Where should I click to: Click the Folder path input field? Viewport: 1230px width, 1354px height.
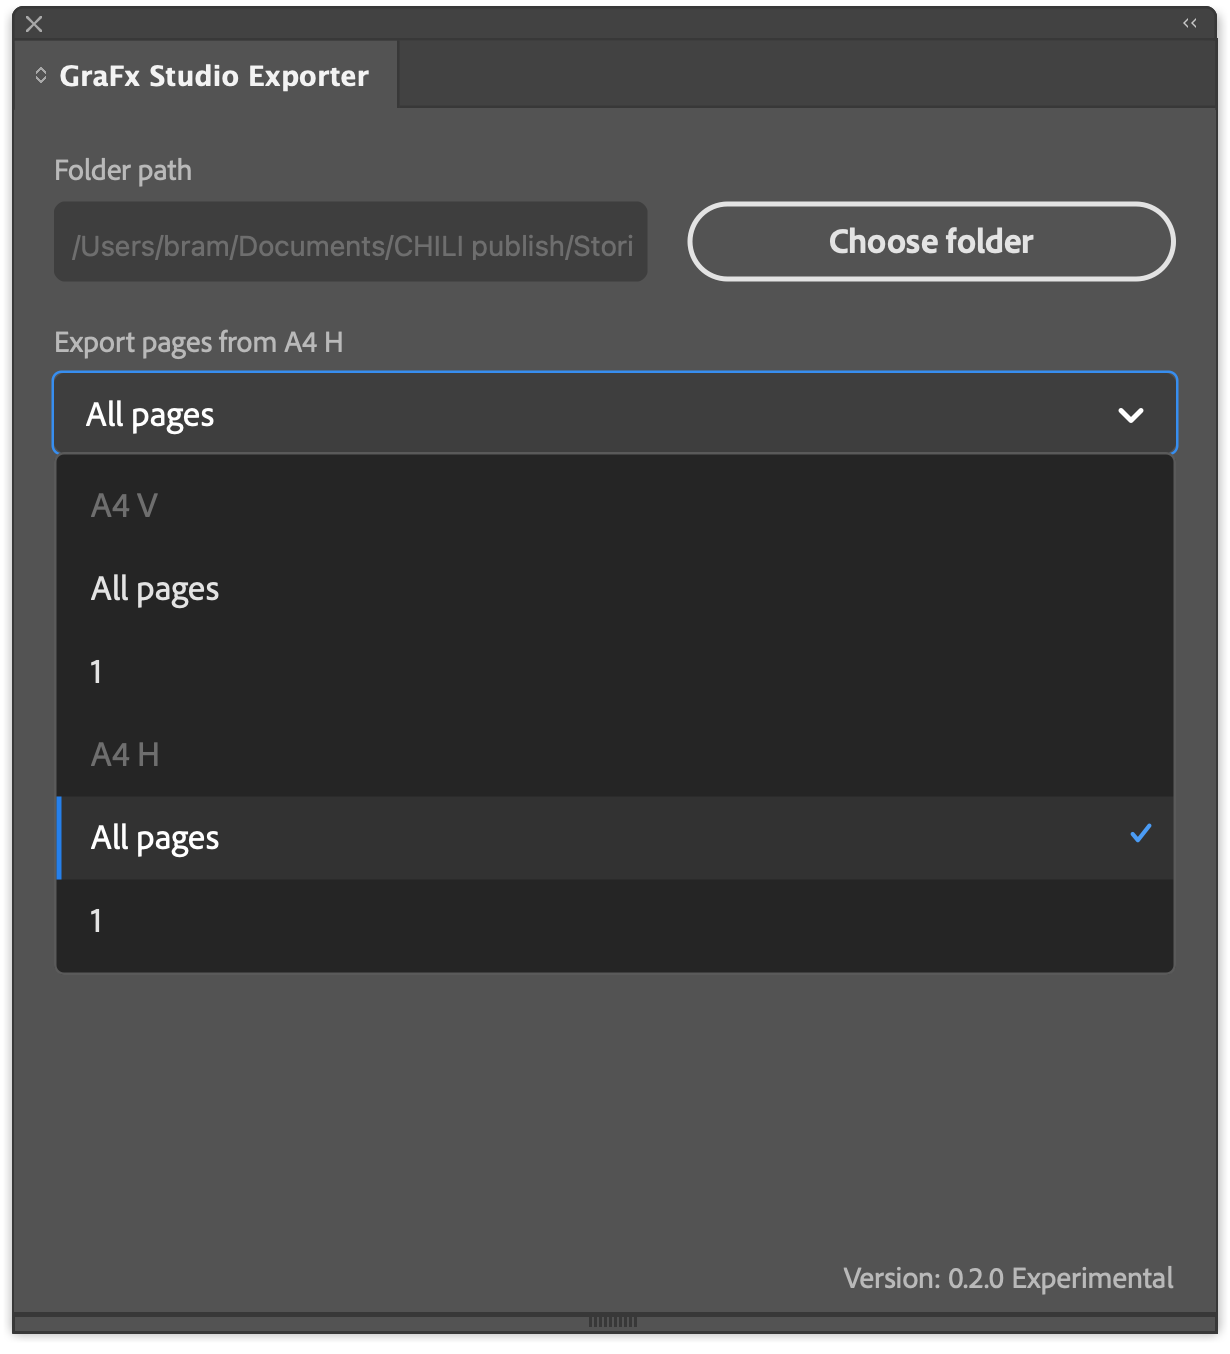click(351, 242)
